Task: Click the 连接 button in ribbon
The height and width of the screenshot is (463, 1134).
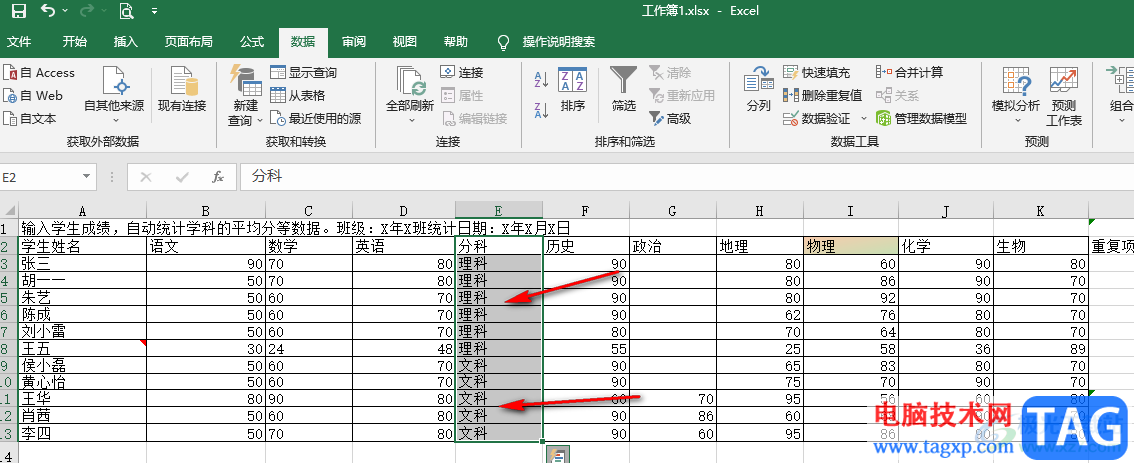Action: (x=462, y=73)
